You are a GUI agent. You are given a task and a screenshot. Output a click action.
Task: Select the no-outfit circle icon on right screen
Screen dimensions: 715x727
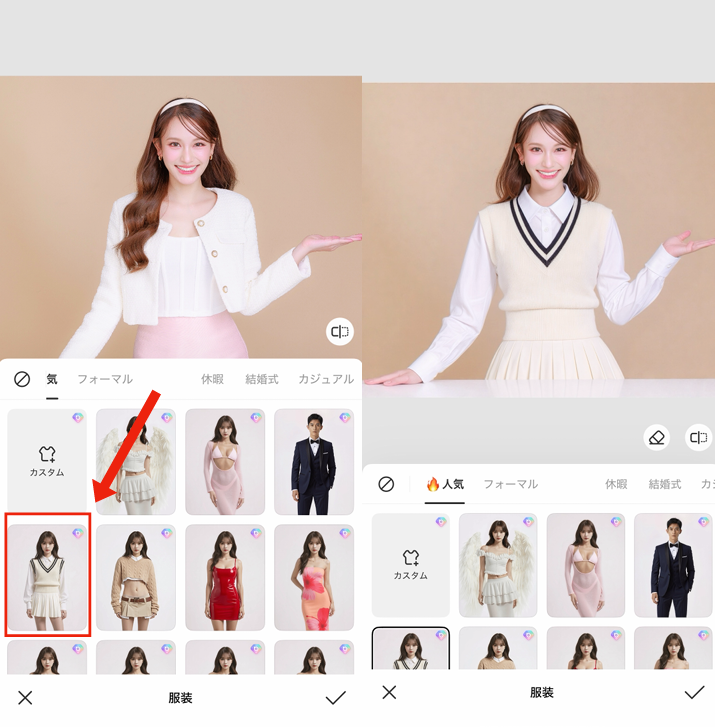386,484
